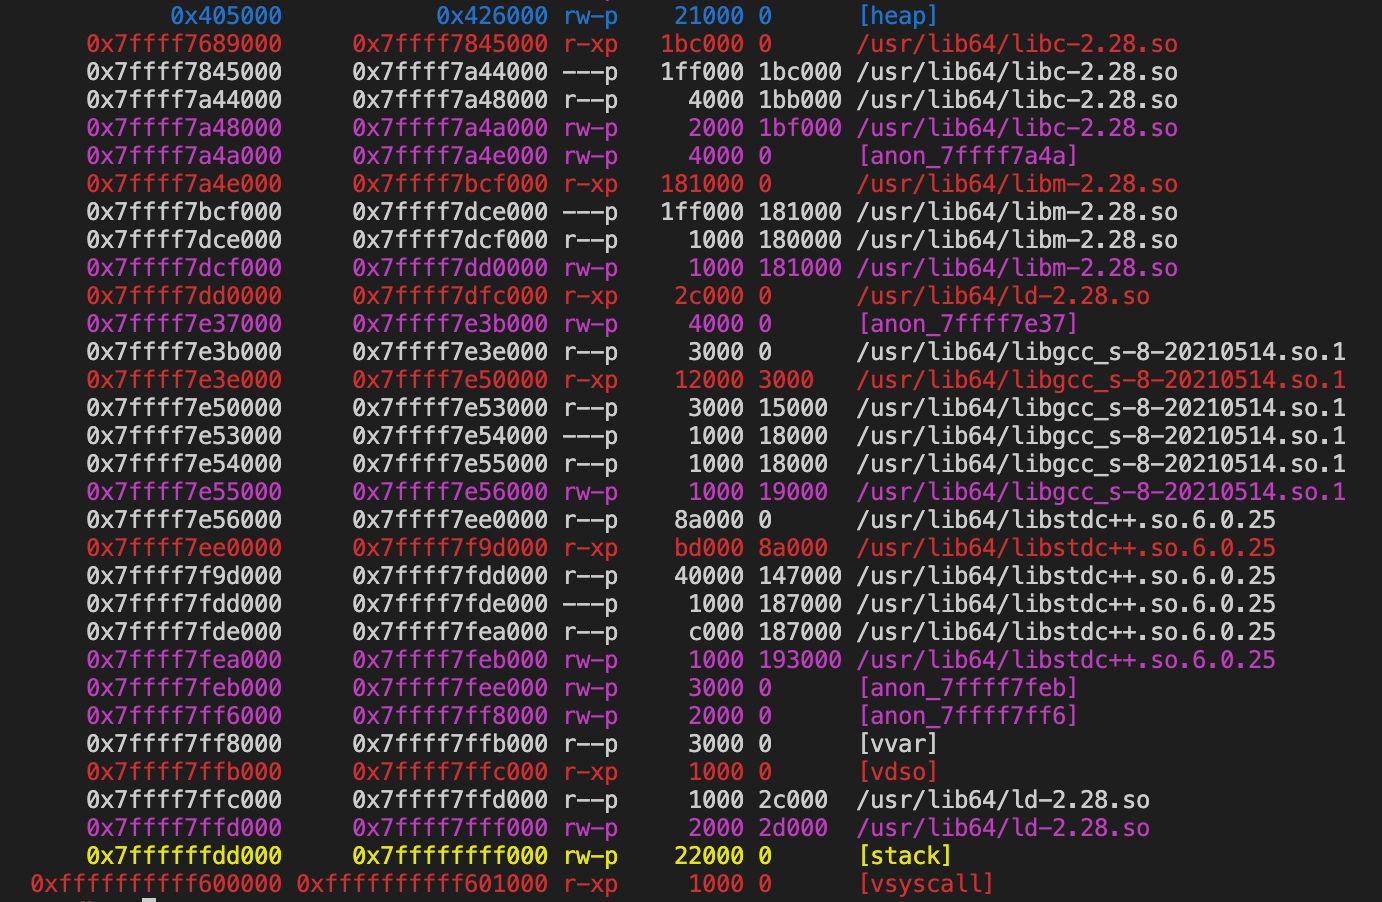
Task: Click size 40000 in libstdc++ row
Action: 709,576
